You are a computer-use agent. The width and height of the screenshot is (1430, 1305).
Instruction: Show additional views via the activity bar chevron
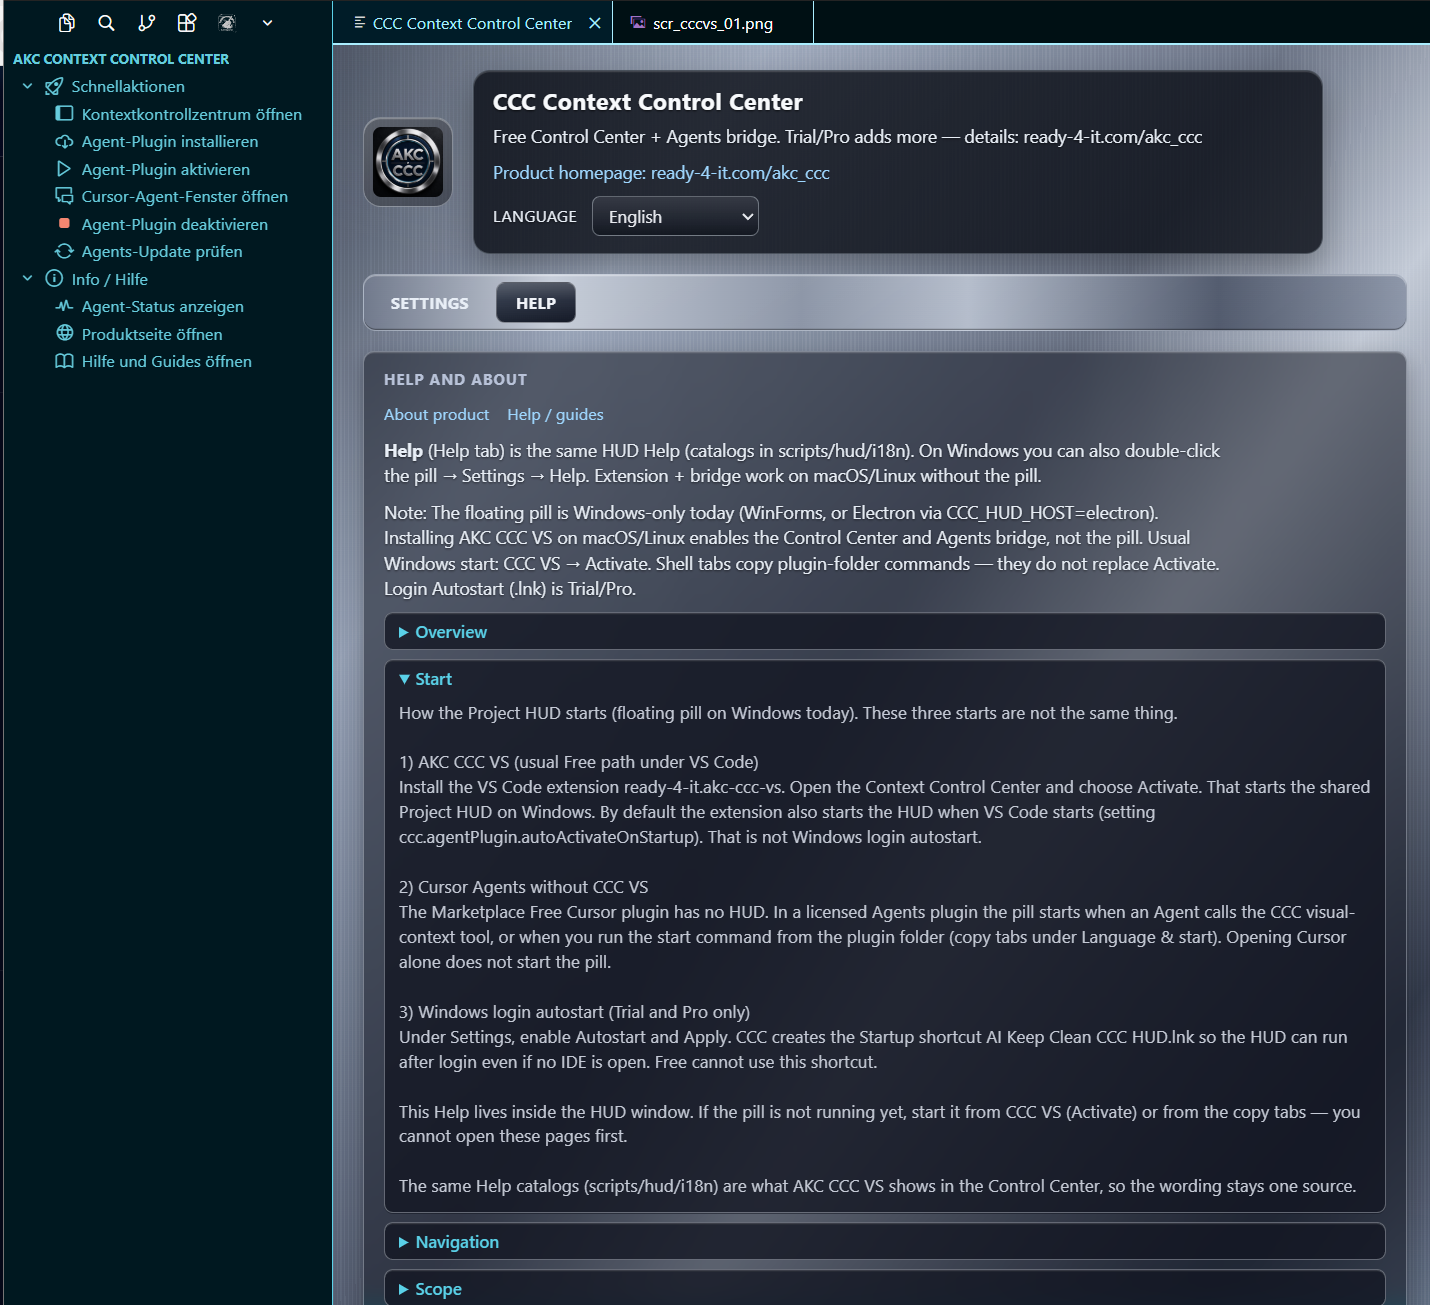pos(267,23)
